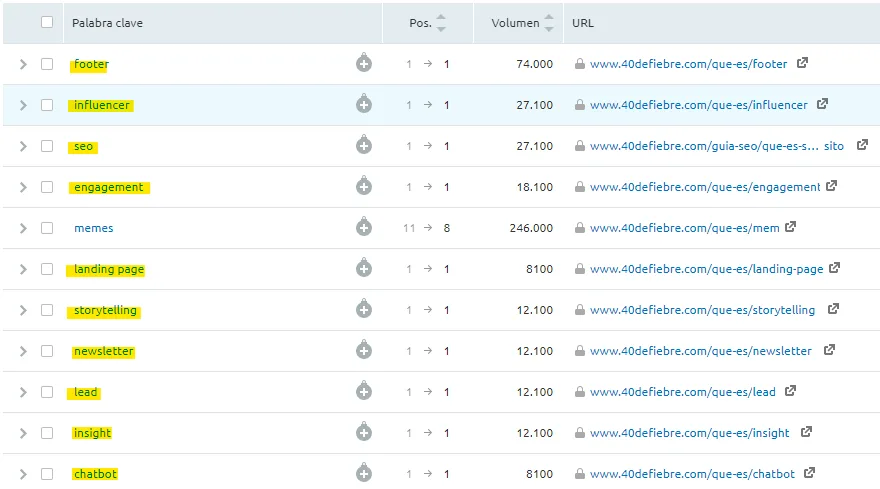Click external link icon for chatbot URL
880x489 pixels.
click(810, 473)
